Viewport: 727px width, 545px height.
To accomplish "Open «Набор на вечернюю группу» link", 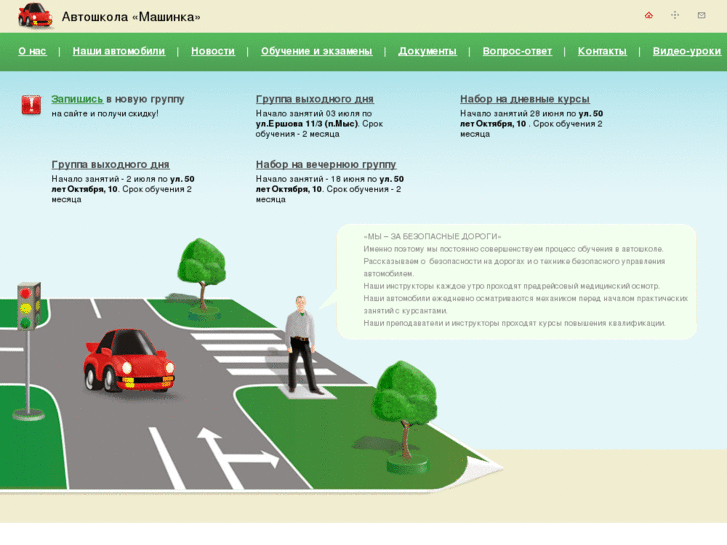I will click(326, 165).
